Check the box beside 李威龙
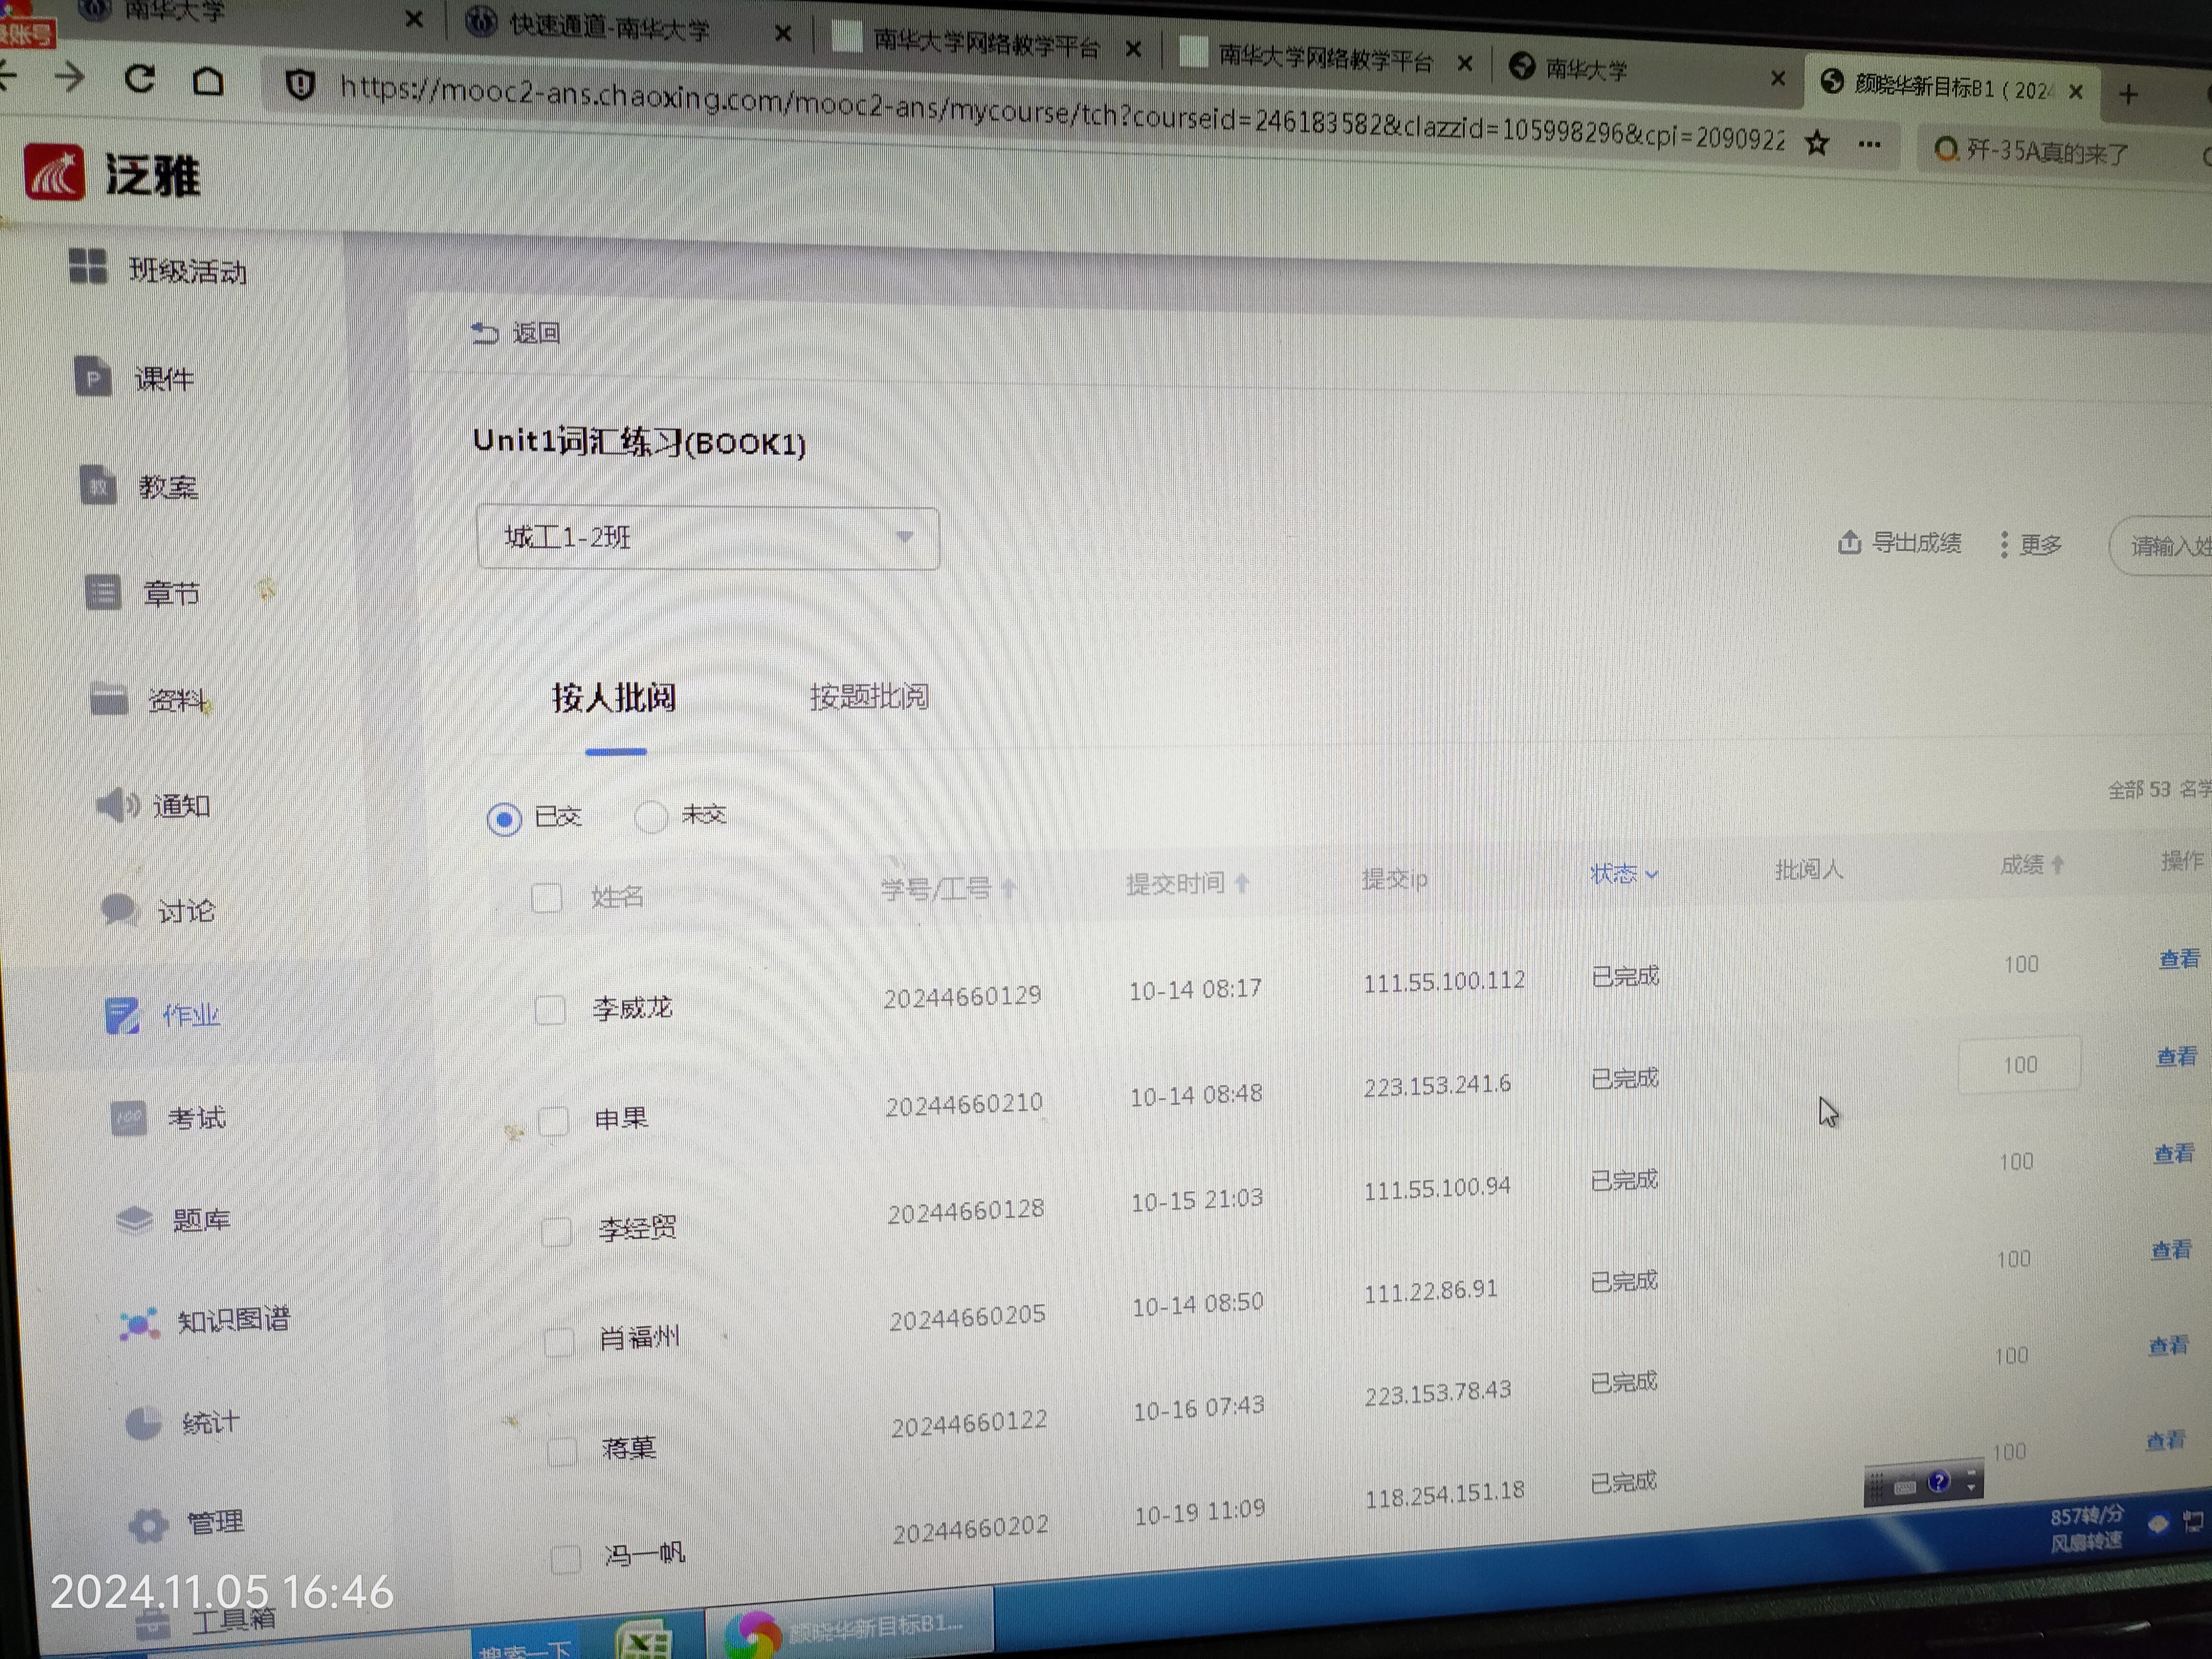 [x=550, y=1010]
